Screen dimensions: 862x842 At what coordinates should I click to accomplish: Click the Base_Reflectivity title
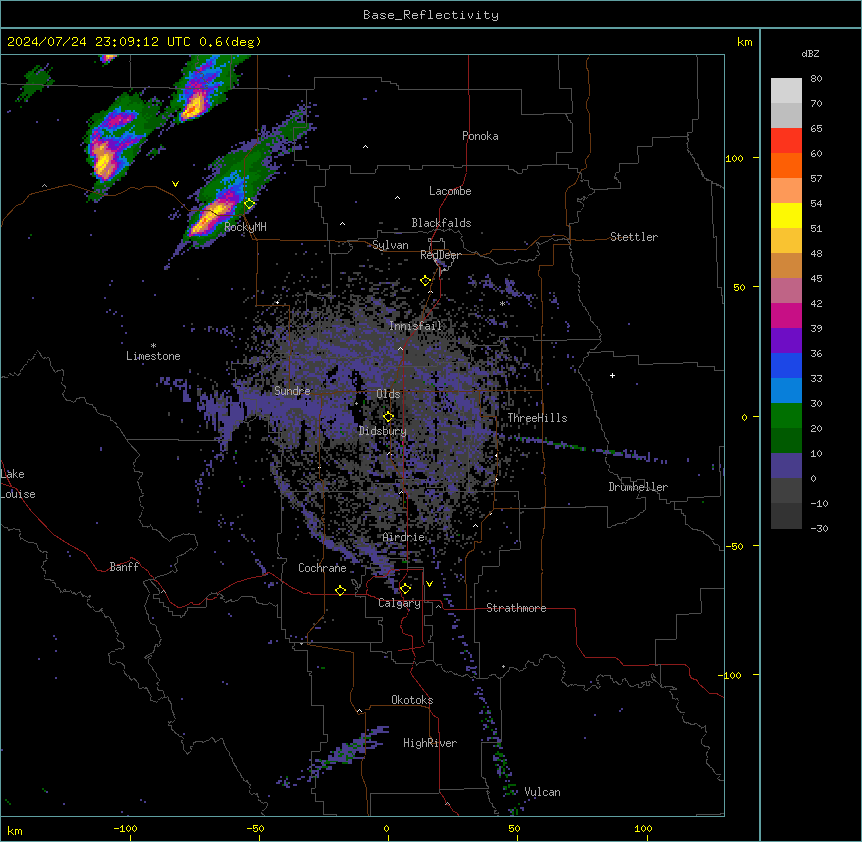[431, 15]
